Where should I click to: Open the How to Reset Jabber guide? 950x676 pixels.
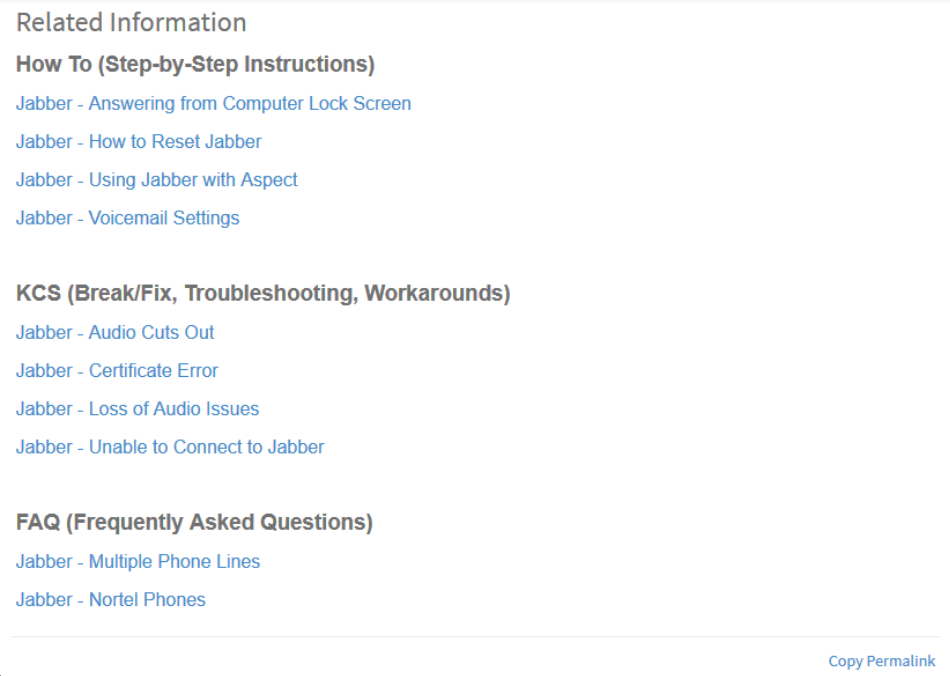138,142
